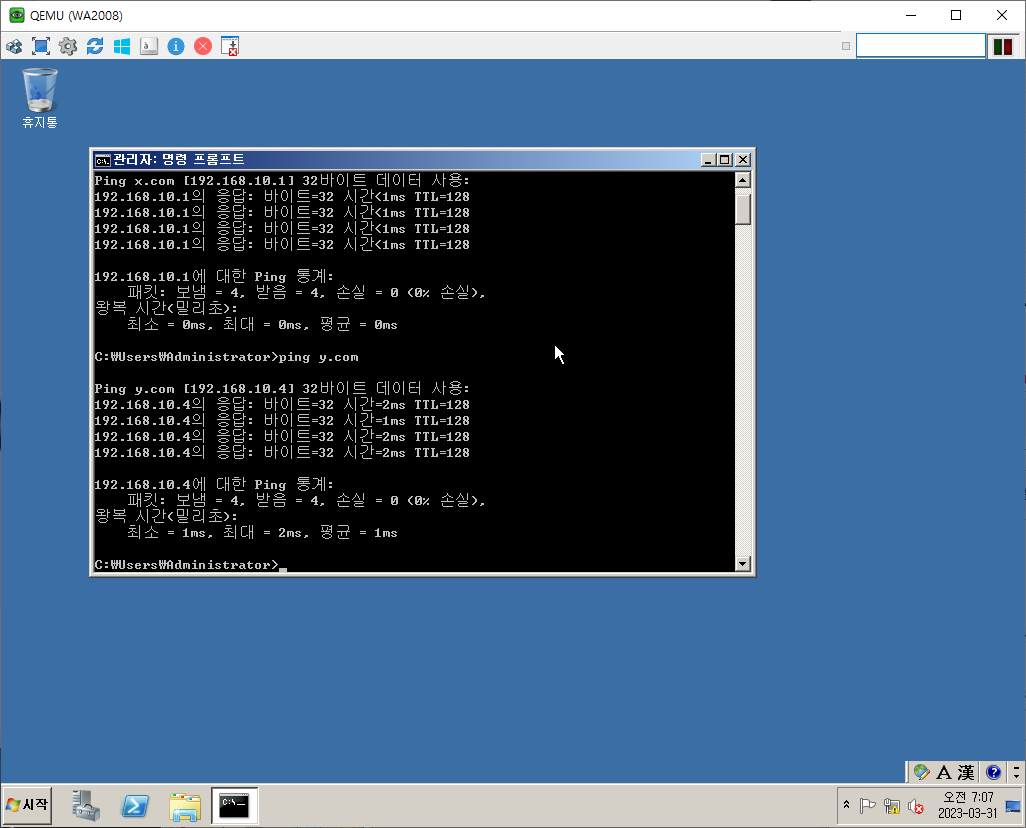Open the keyboard key 'à' toolbar icon
The width and height of the screenshot is (1026, 828).
149,46
